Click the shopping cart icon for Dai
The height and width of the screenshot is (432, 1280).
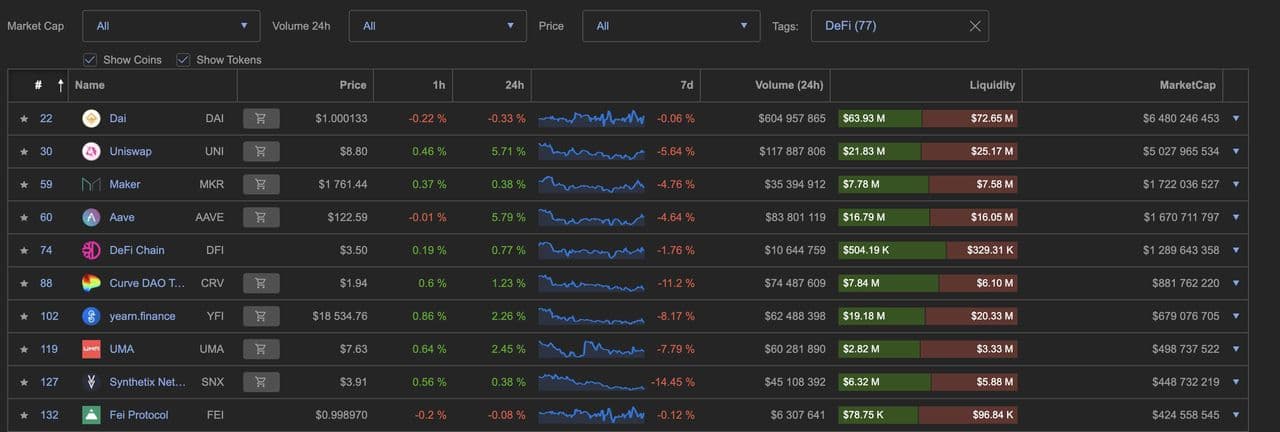[261, 119]
